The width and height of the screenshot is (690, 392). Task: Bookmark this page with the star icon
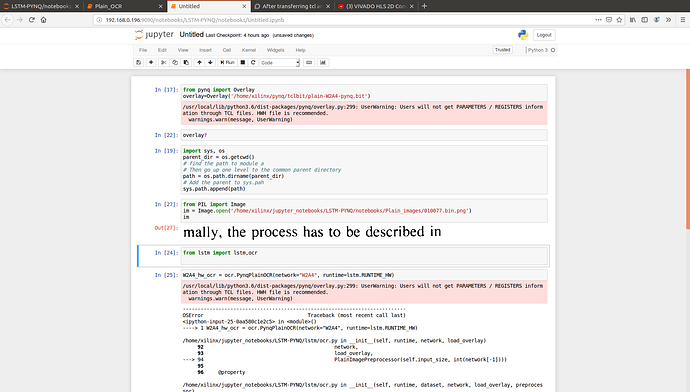[x=620, y=20]
